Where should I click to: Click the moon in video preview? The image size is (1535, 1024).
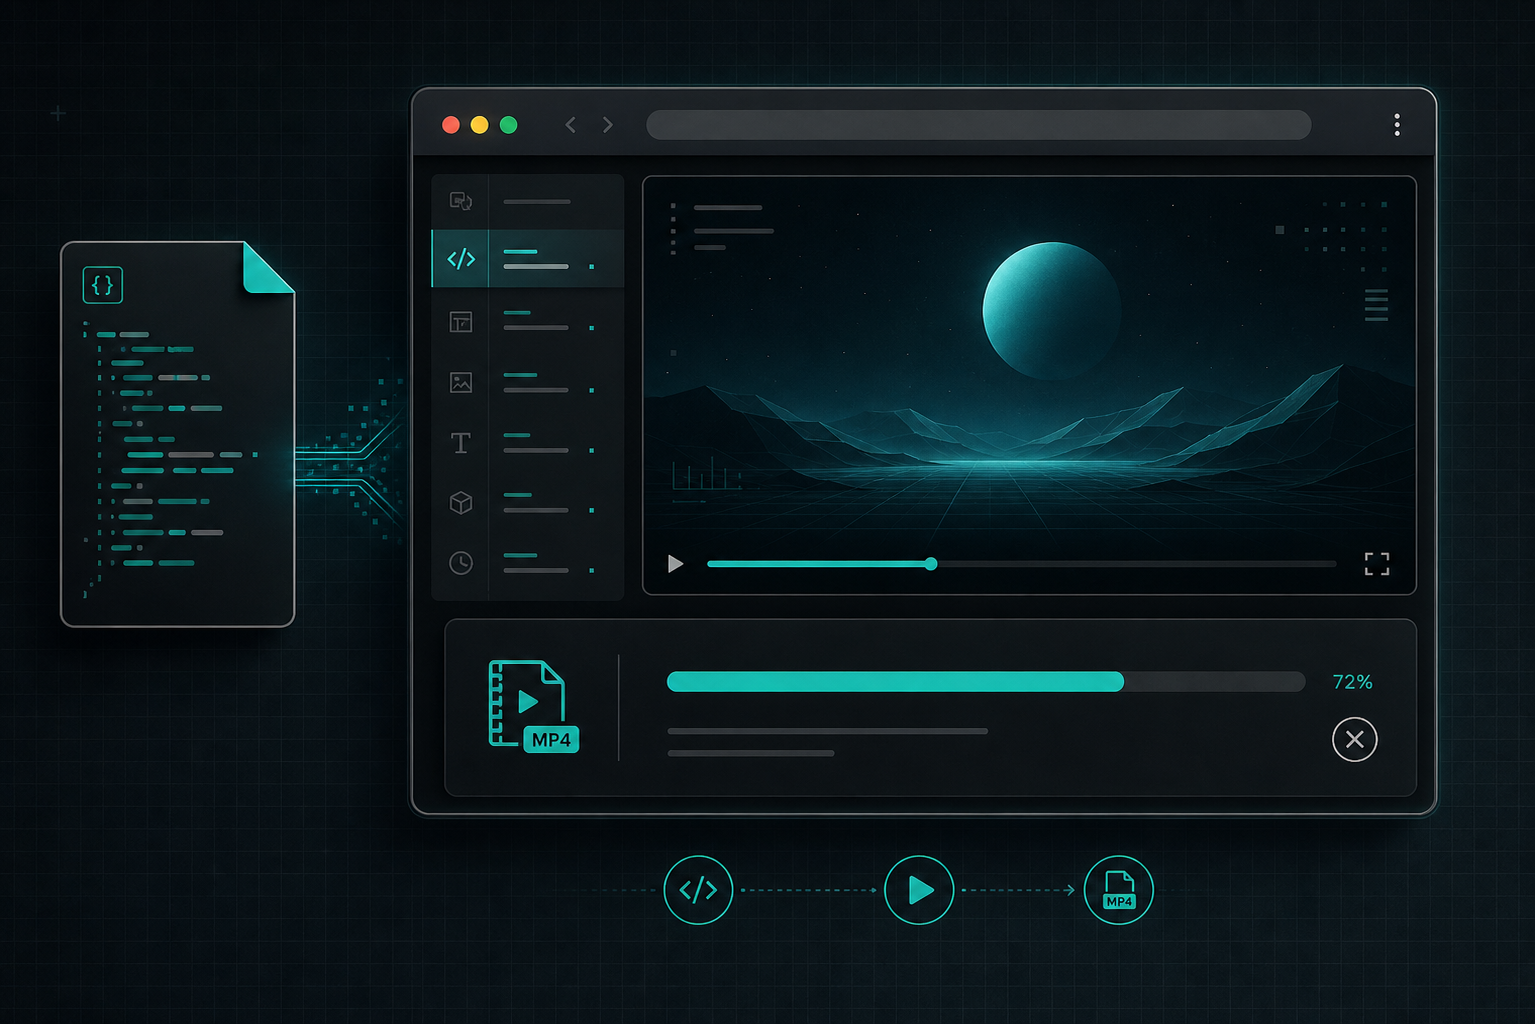click(x=1052, y=310)
